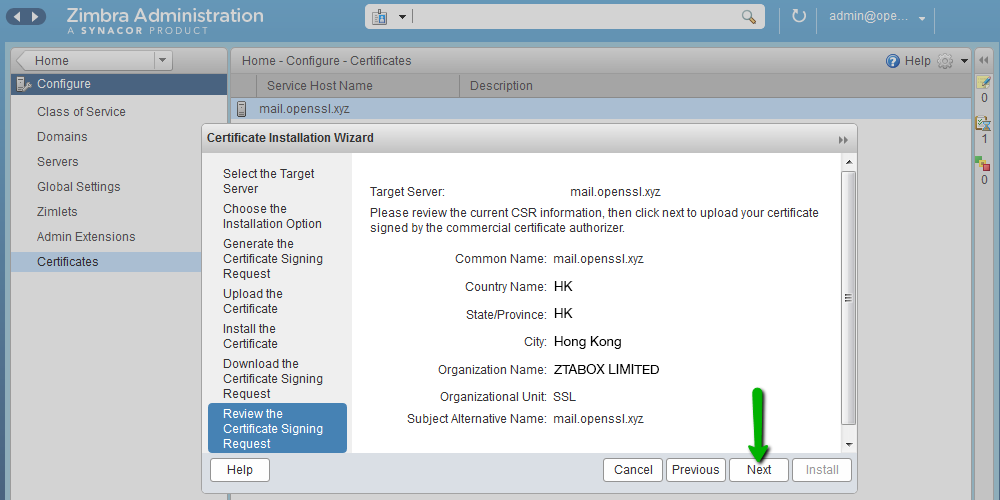
Task: Open the admin account dropdown menu
Action: pos(921,18)
